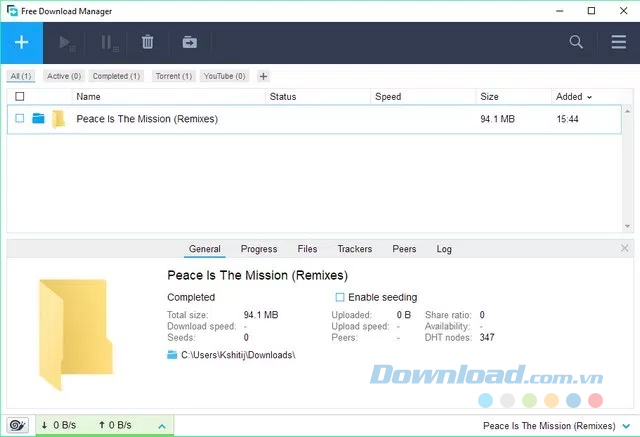
Task: Click the add new download plus button
Action: click(22, 42)
